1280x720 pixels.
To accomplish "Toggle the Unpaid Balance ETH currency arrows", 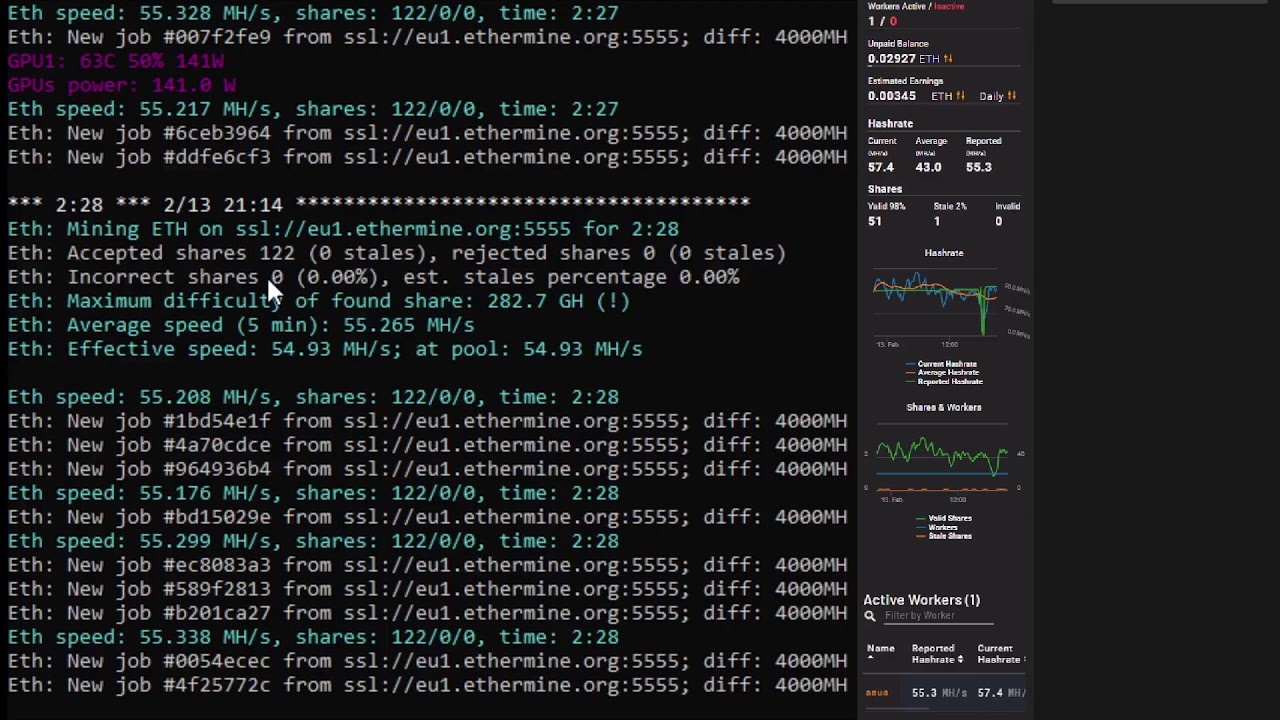I will point(948,59).
